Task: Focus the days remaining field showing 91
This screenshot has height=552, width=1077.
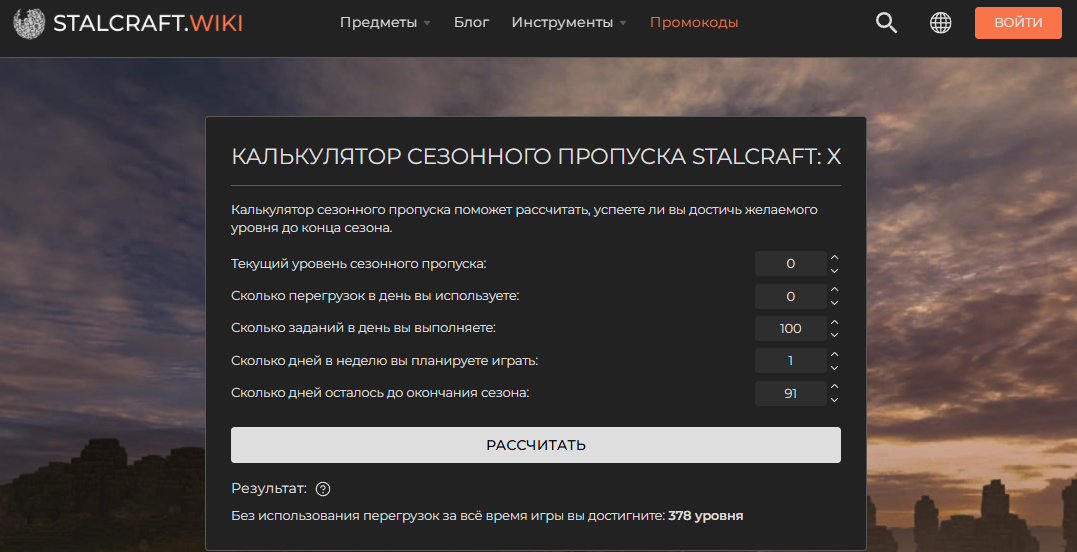Action: point(791,393)
